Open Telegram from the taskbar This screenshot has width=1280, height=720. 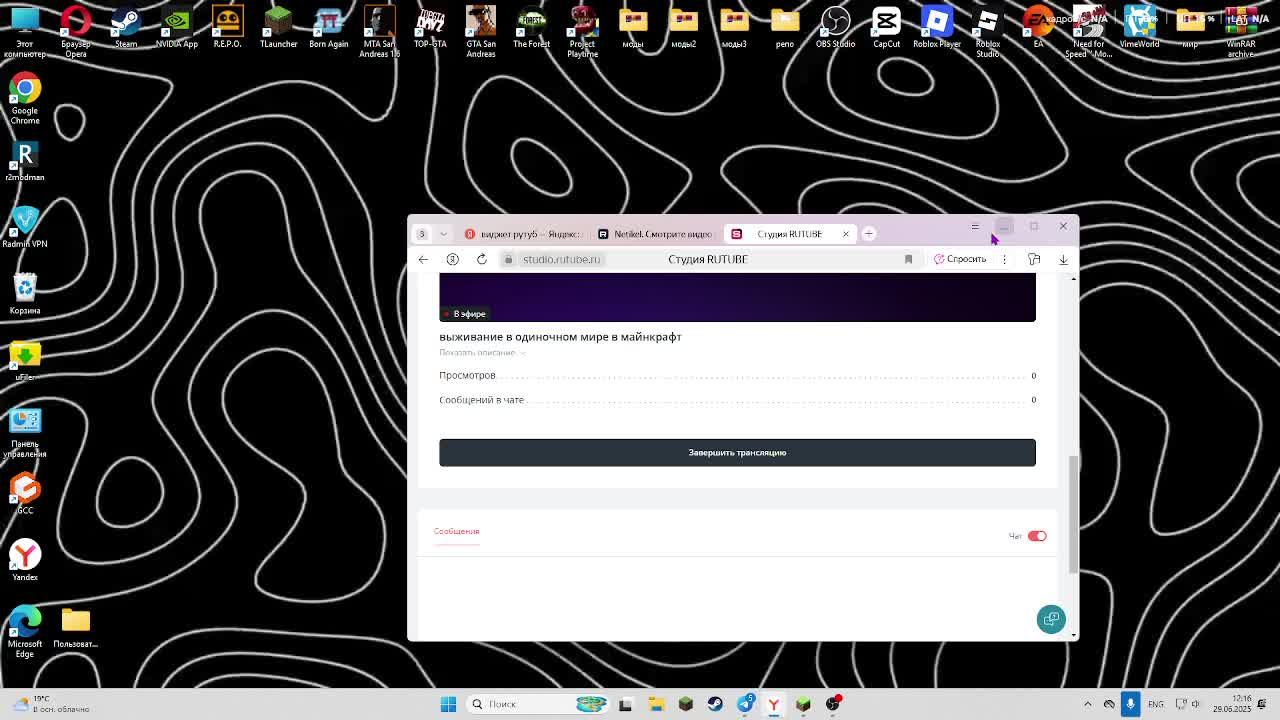tap(745, 704)
